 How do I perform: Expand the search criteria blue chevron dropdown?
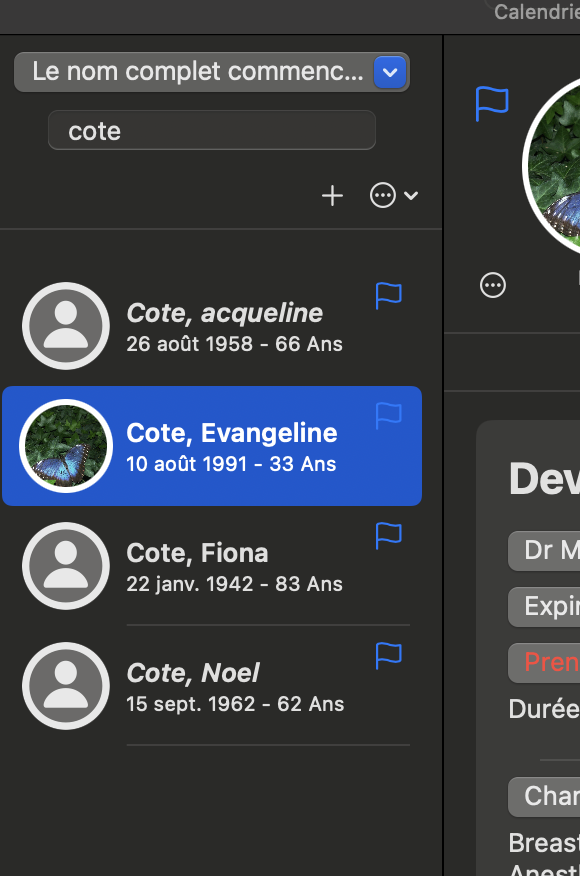(389, 72)
